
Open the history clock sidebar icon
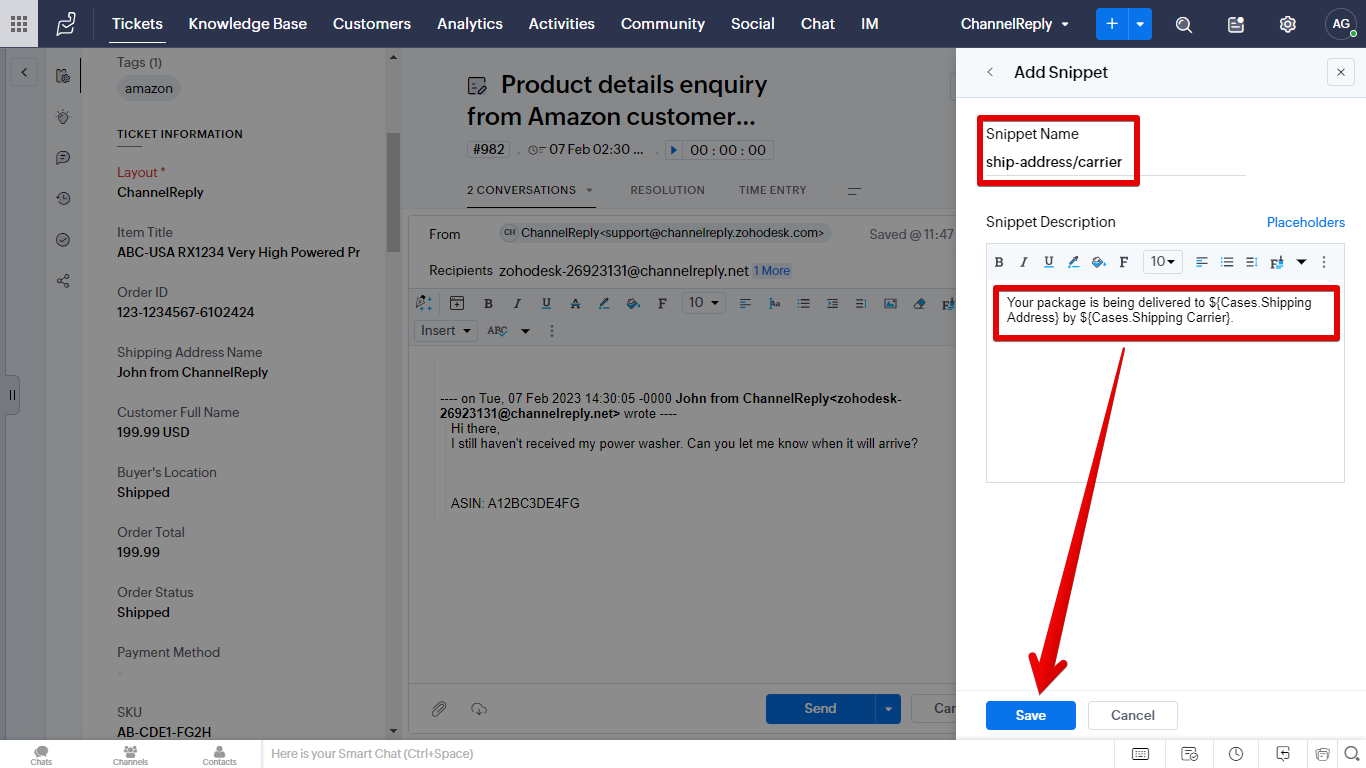click(63, 199)
